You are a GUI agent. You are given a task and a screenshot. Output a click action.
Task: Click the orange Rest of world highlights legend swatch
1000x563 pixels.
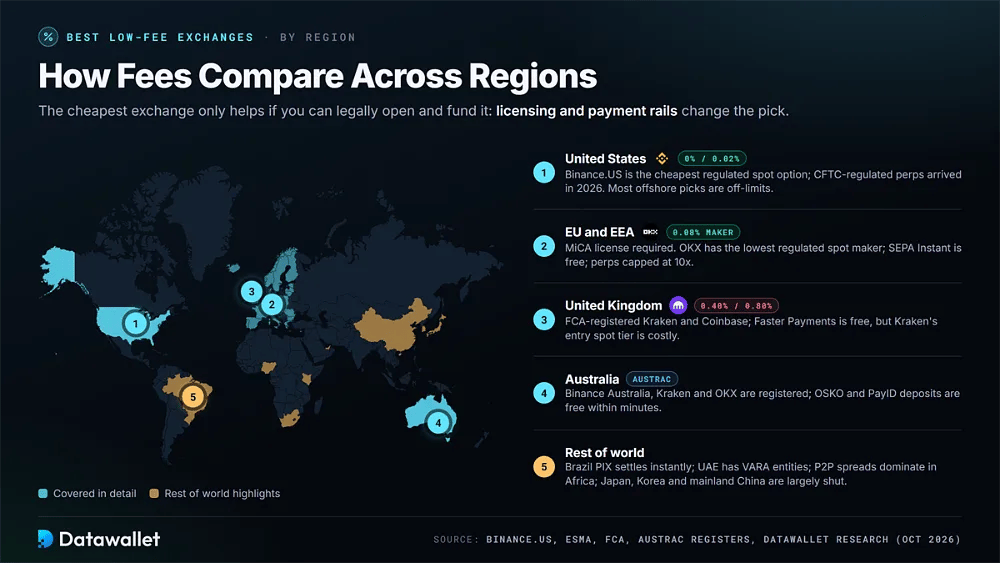coord(154,494)
